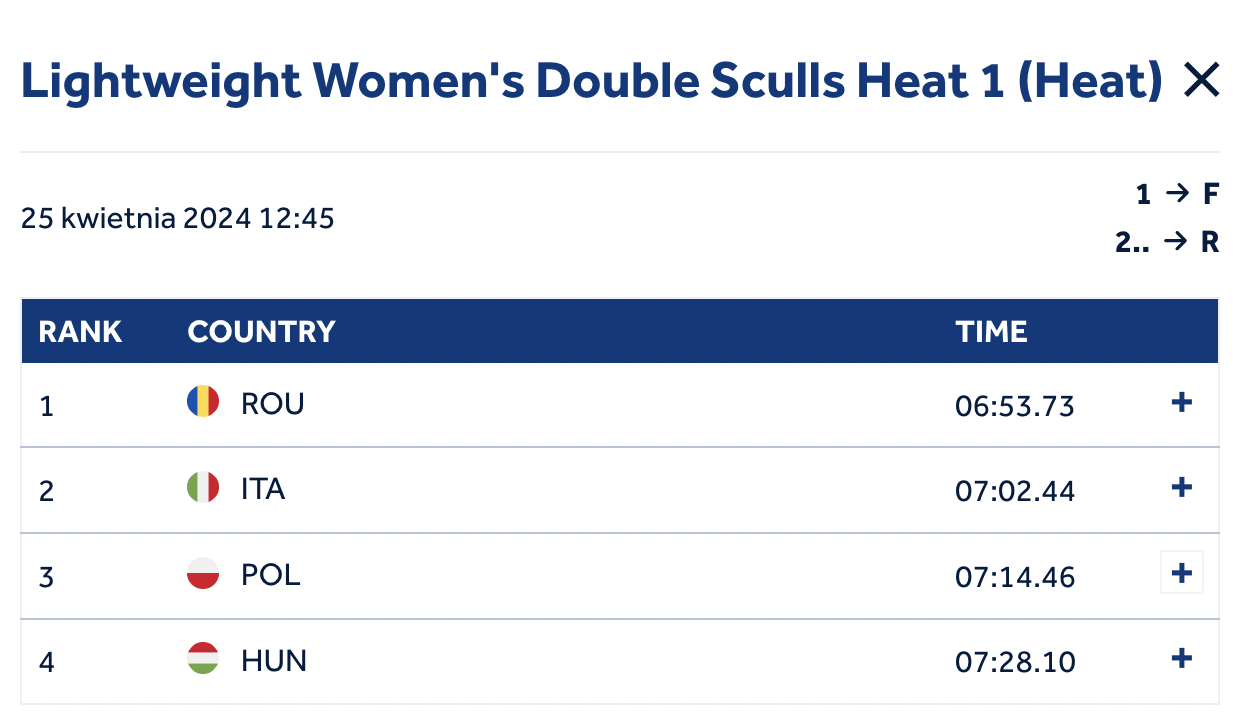This screenshot has height=720, width=1234.
Task: Expand the ITA crew details
Action: point(1181,487)
